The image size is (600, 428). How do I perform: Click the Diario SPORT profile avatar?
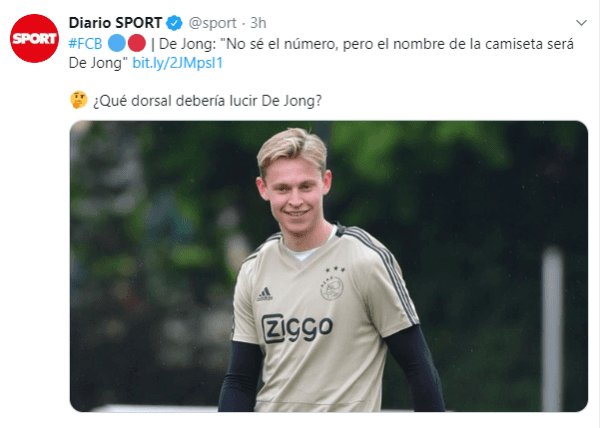tap(34, 38)
